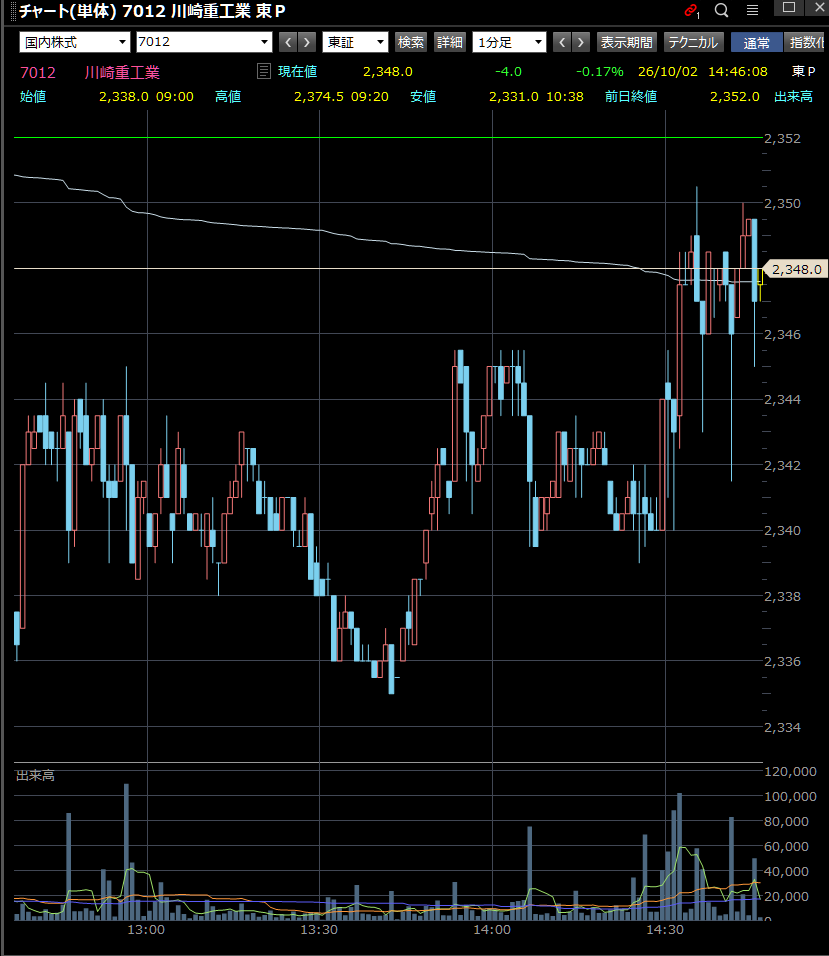The width and height of the screenshot is (829, 956).
Task: Step to previous timeframe arrow
Action: (562, 42)
